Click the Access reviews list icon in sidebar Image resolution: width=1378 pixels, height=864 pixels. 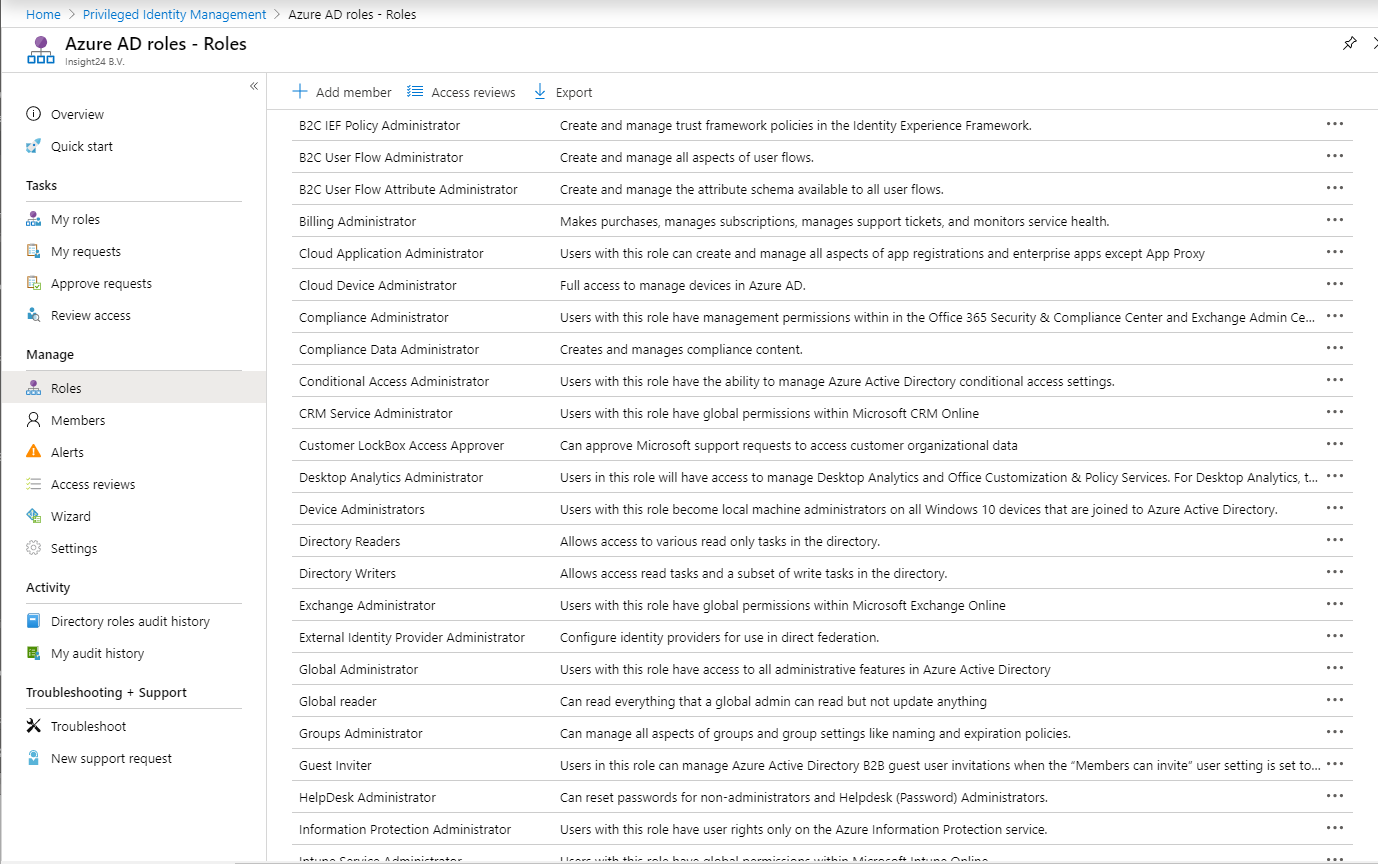pyautogui.click(x=34, y=484)
